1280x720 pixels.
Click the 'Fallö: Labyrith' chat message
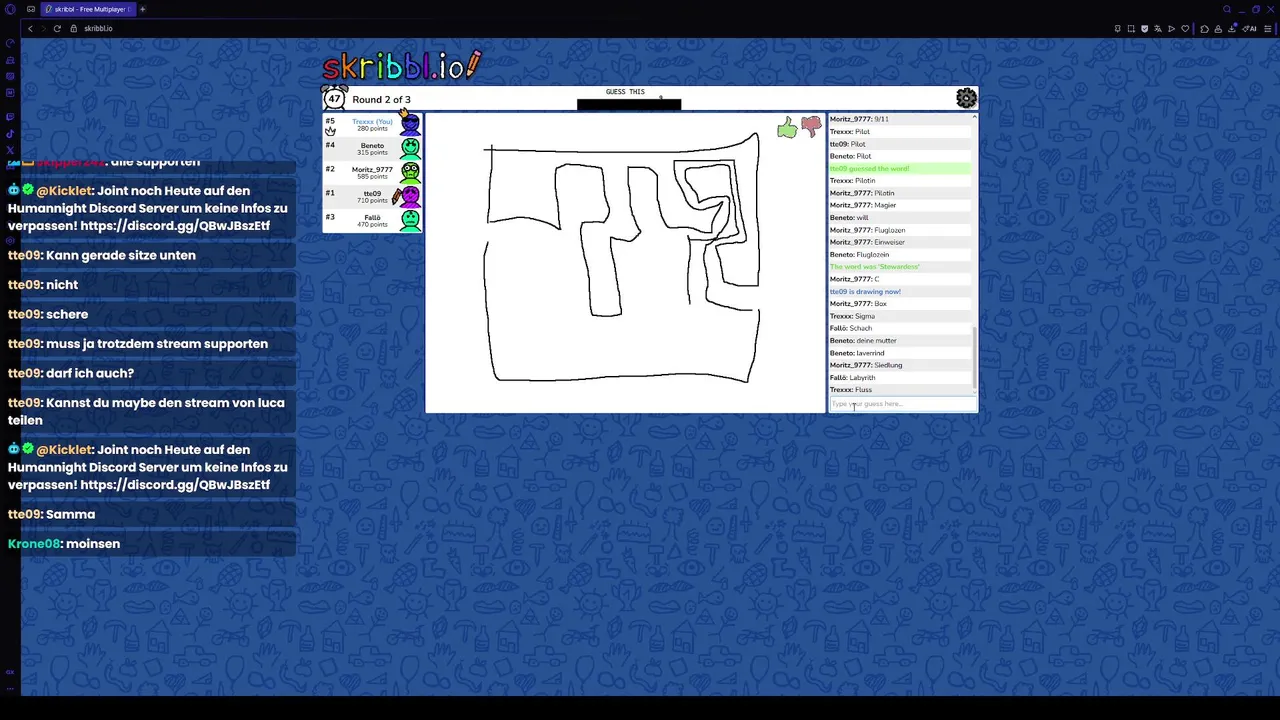(900, 377)
